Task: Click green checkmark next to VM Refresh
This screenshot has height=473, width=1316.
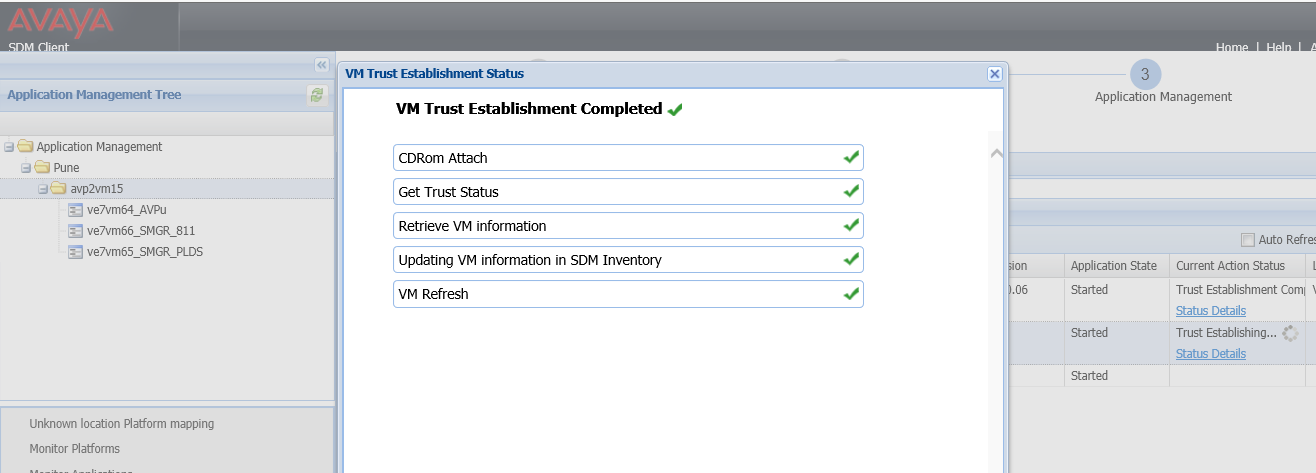Action: point(852,293)
